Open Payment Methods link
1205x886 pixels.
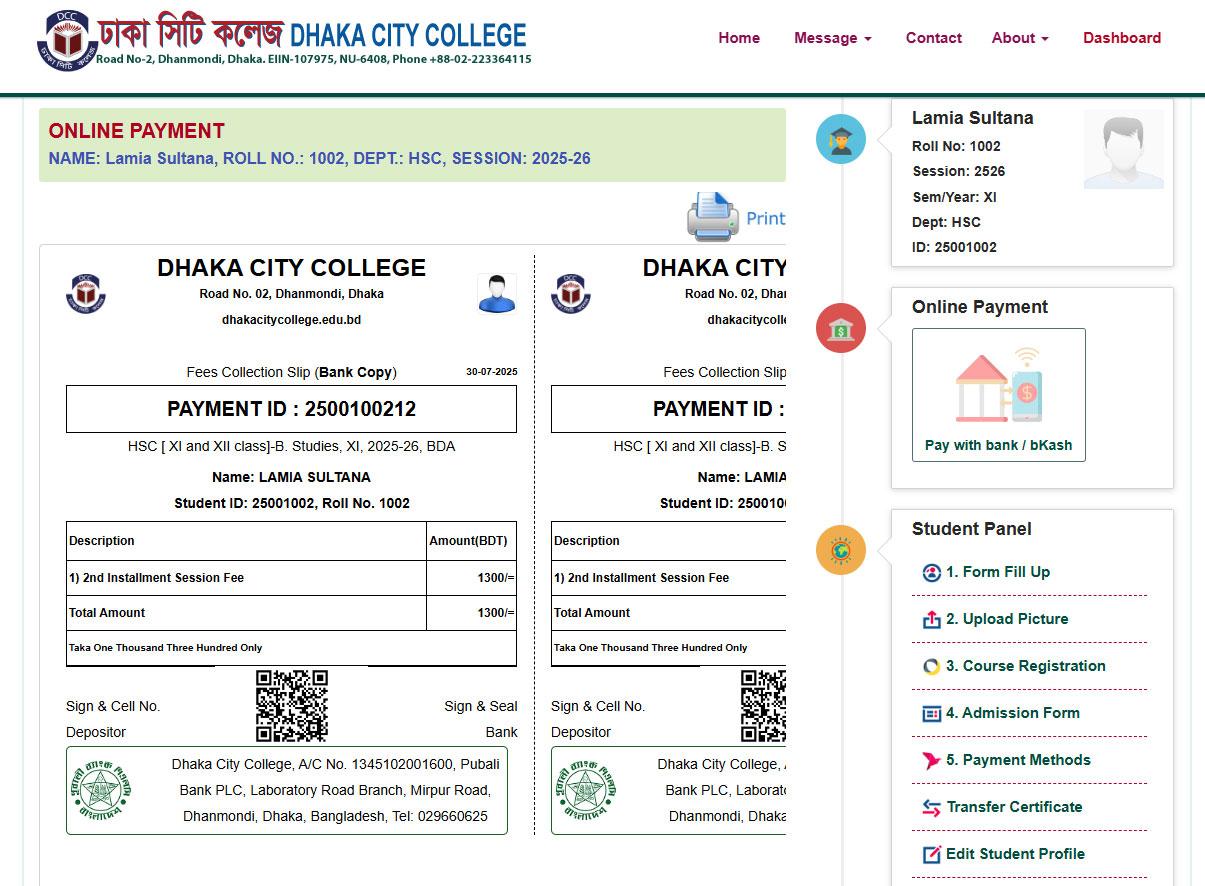[1017, 760]
